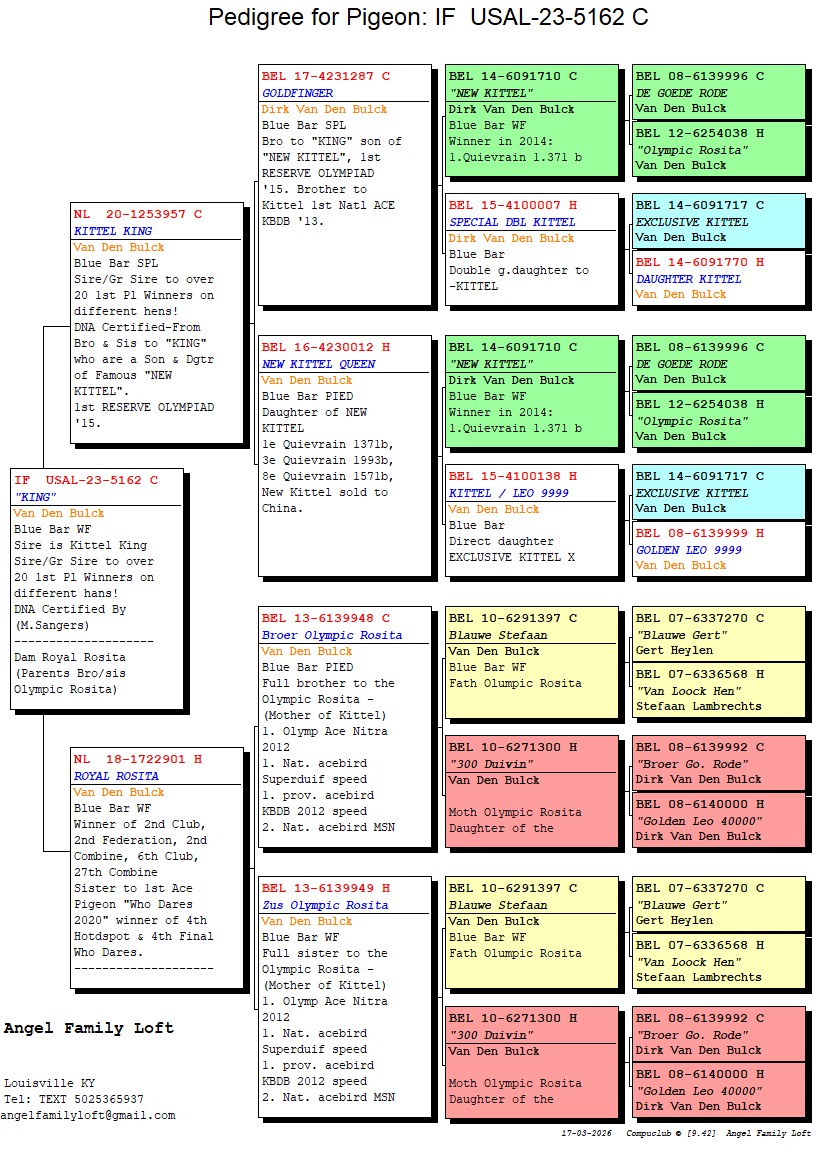Click the 17-03-2026 date in footer

pyautogui.click(x=587, y=1134)
